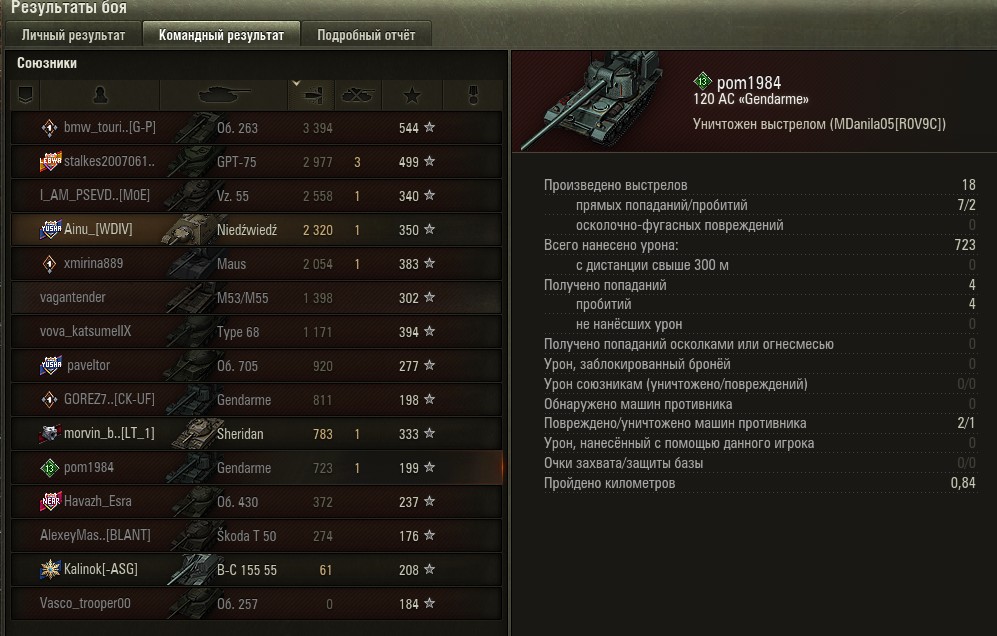Select Ainu_[WDIV] Niedźwiedź row
The height and width of the screenshot is (636, 997).
[x=256, y=230]
